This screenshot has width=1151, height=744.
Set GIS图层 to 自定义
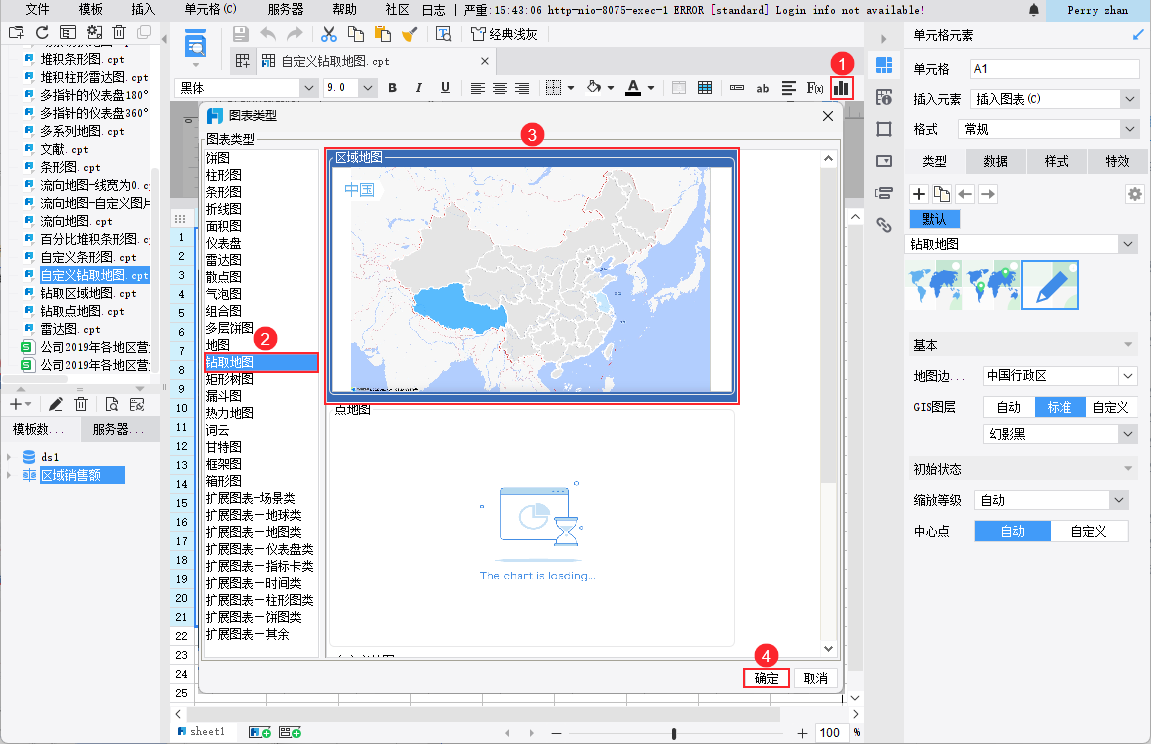(1110, 407)
